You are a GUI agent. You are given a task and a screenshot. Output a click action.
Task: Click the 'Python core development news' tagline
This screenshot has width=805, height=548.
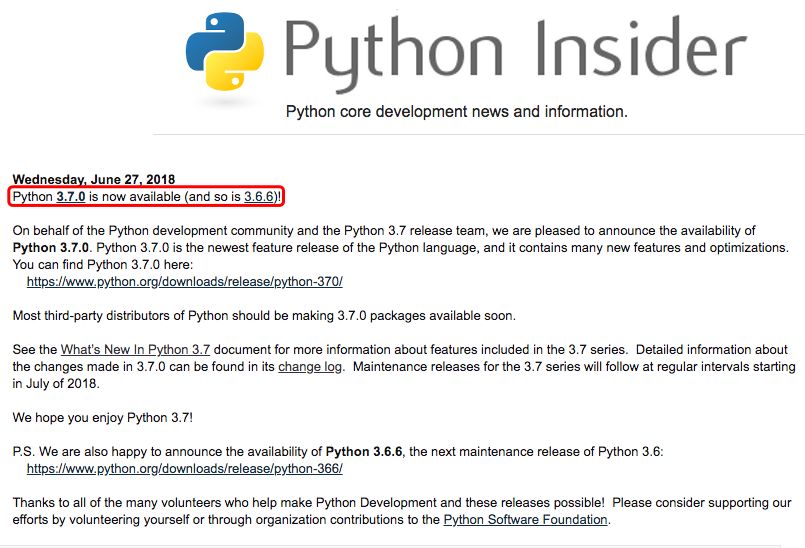point(456,112)
